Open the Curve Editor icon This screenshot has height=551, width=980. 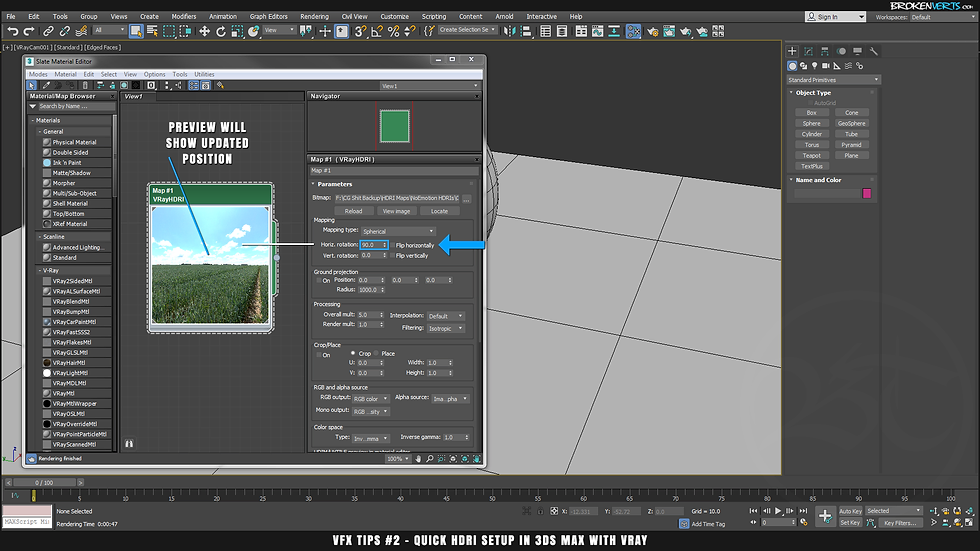(x=598, y=31)
